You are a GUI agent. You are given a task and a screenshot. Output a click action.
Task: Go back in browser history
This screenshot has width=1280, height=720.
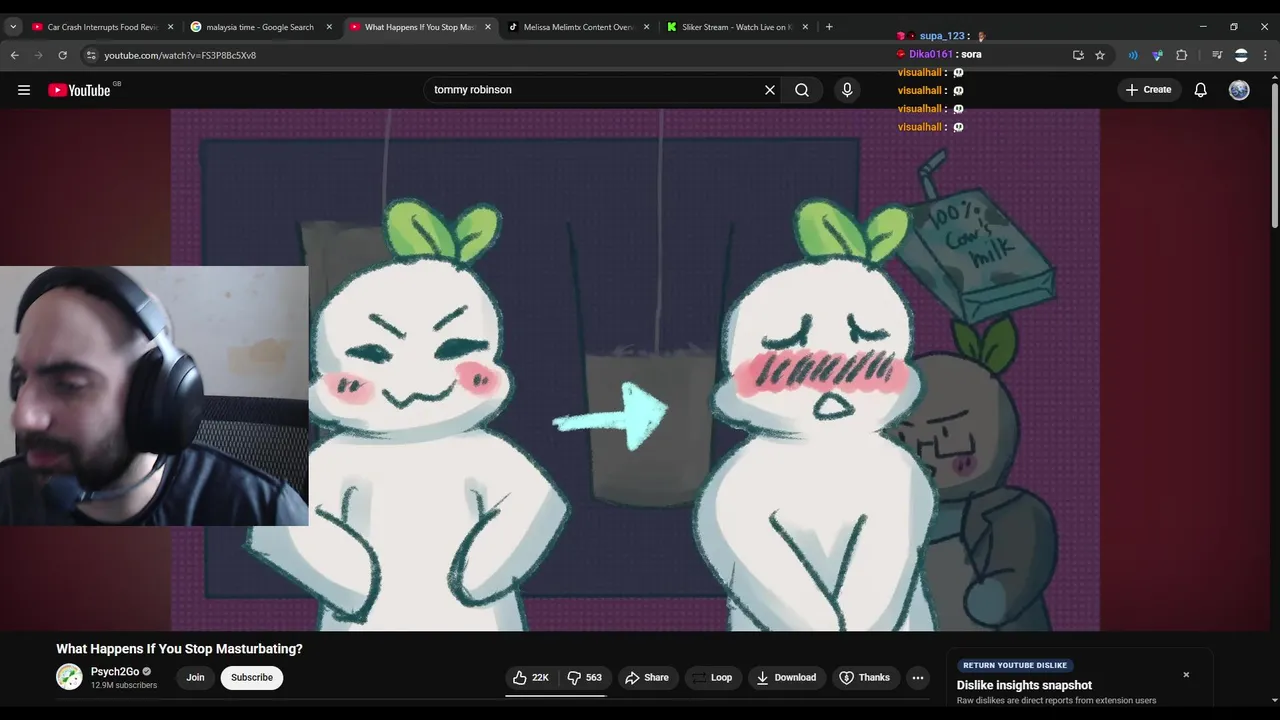point(14,55)
